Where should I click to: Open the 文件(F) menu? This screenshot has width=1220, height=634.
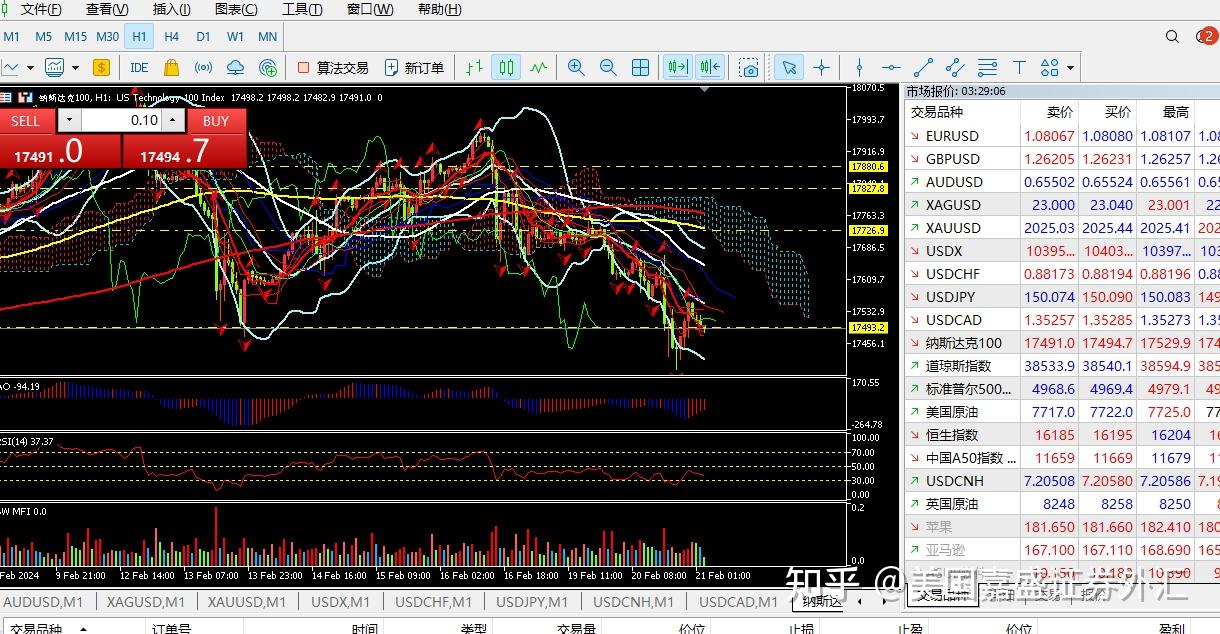click(41, 9)
